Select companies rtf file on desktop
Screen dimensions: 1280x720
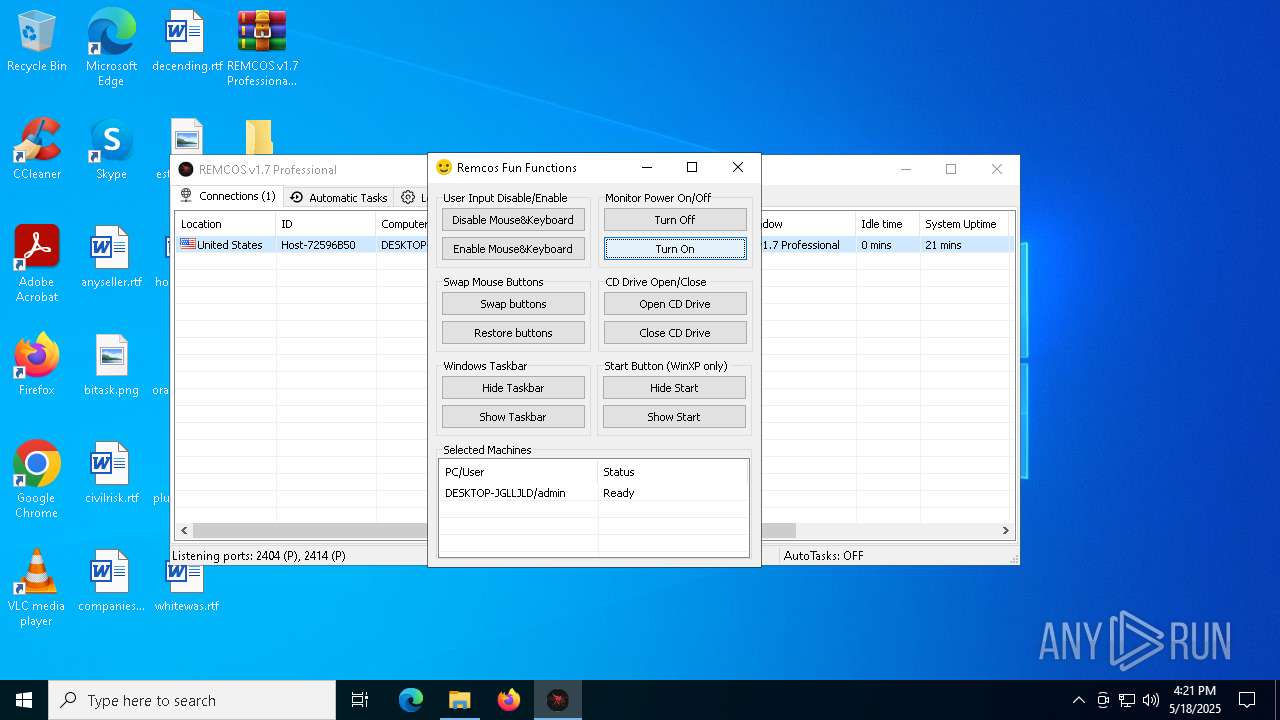(111, 581)
